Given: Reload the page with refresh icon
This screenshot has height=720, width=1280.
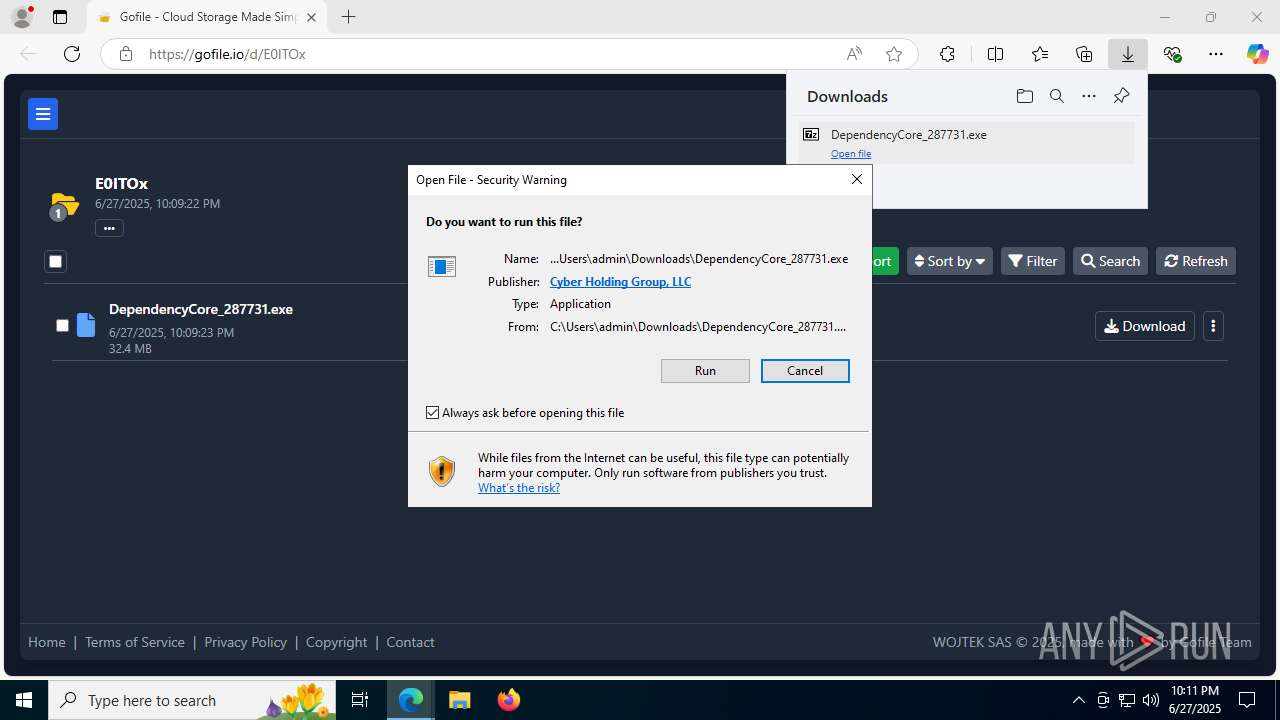Looking at the screenshot, I should point(72,54).
